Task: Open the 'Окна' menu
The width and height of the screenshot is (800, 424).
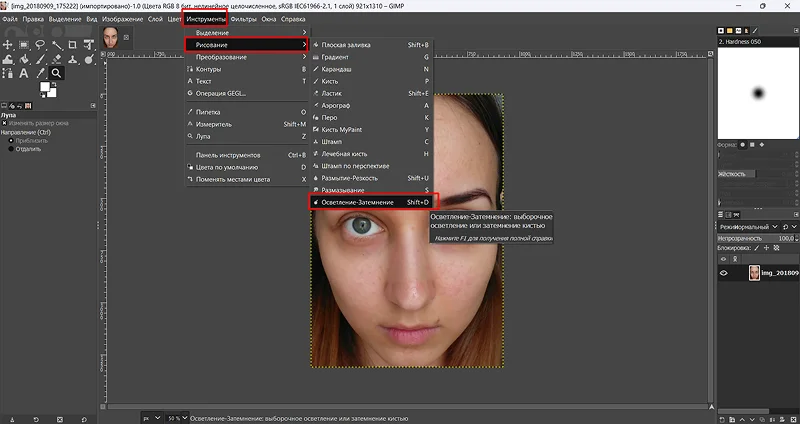Action: click(269, 19)
